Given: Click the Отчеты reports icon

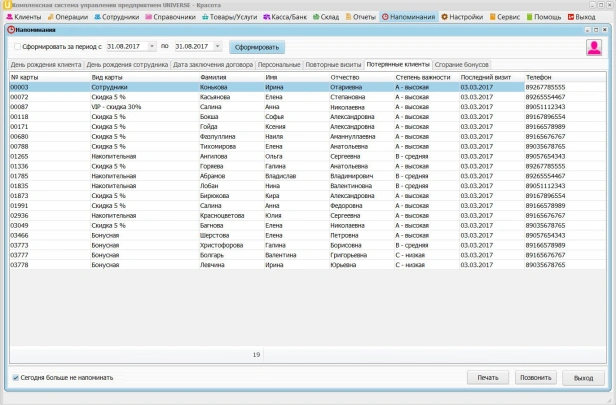Looking at the screenshot, I should pyautogui.click(x=348, y=17).
